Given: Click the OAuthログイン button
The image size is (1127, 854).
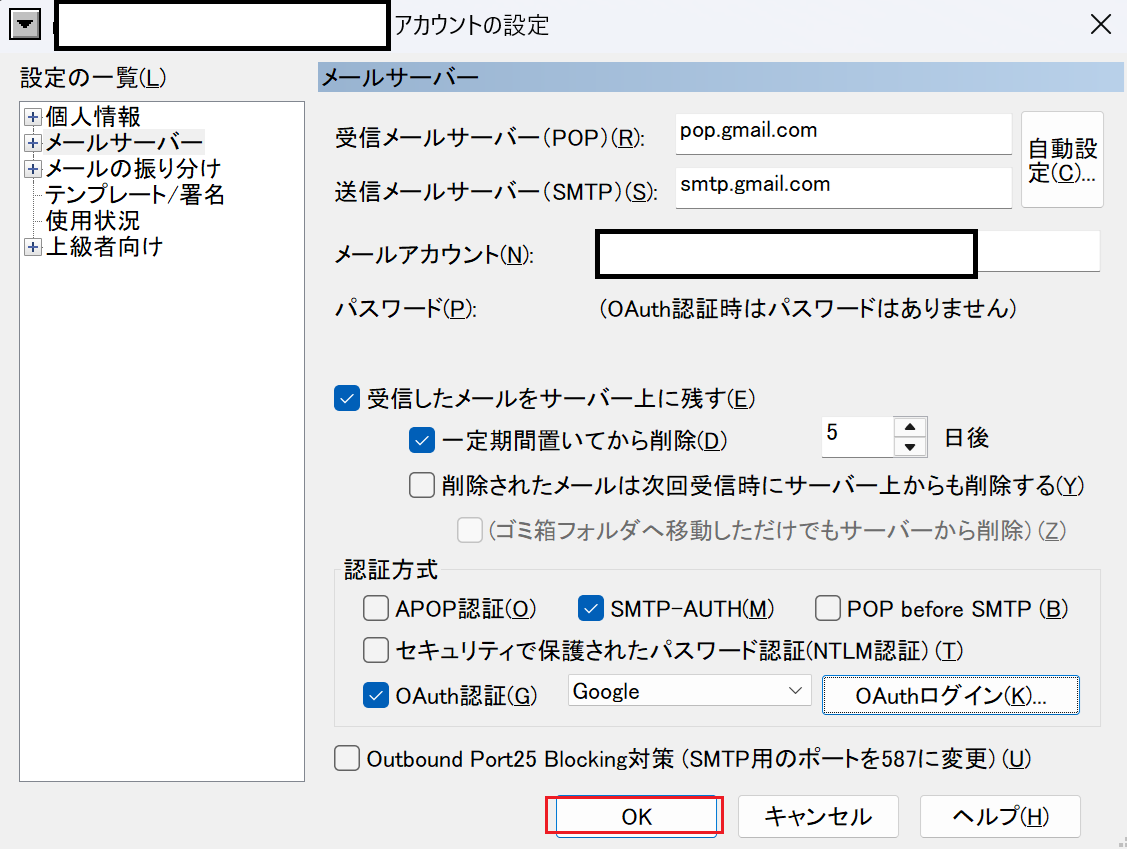Looking at the screenshot, I should coord(950,697).
